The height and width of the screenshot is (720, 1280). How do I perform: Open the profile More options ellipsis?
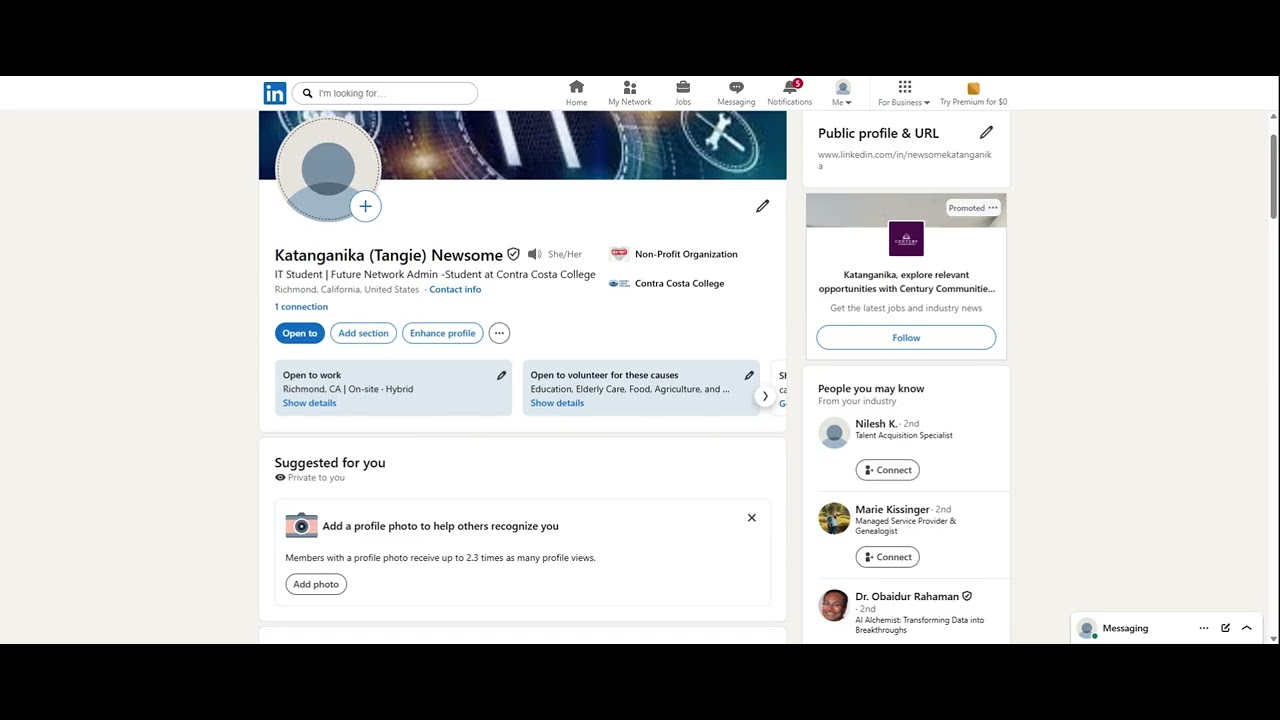[499, 333]
